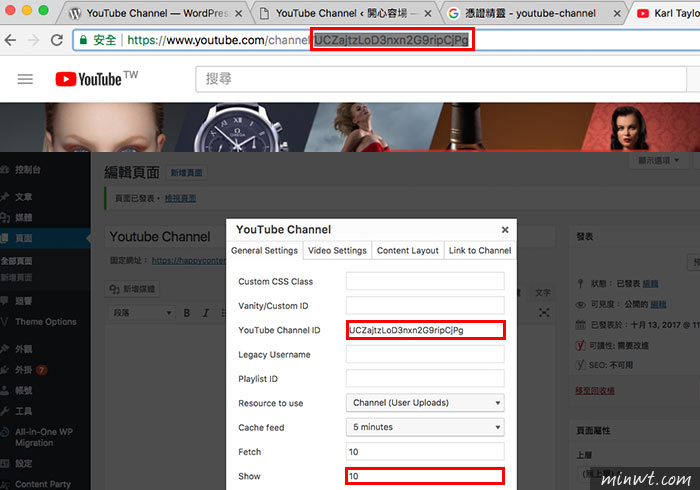700x490 pixels.
Task: Click the browser back arrow
Action: coord(10,40)
